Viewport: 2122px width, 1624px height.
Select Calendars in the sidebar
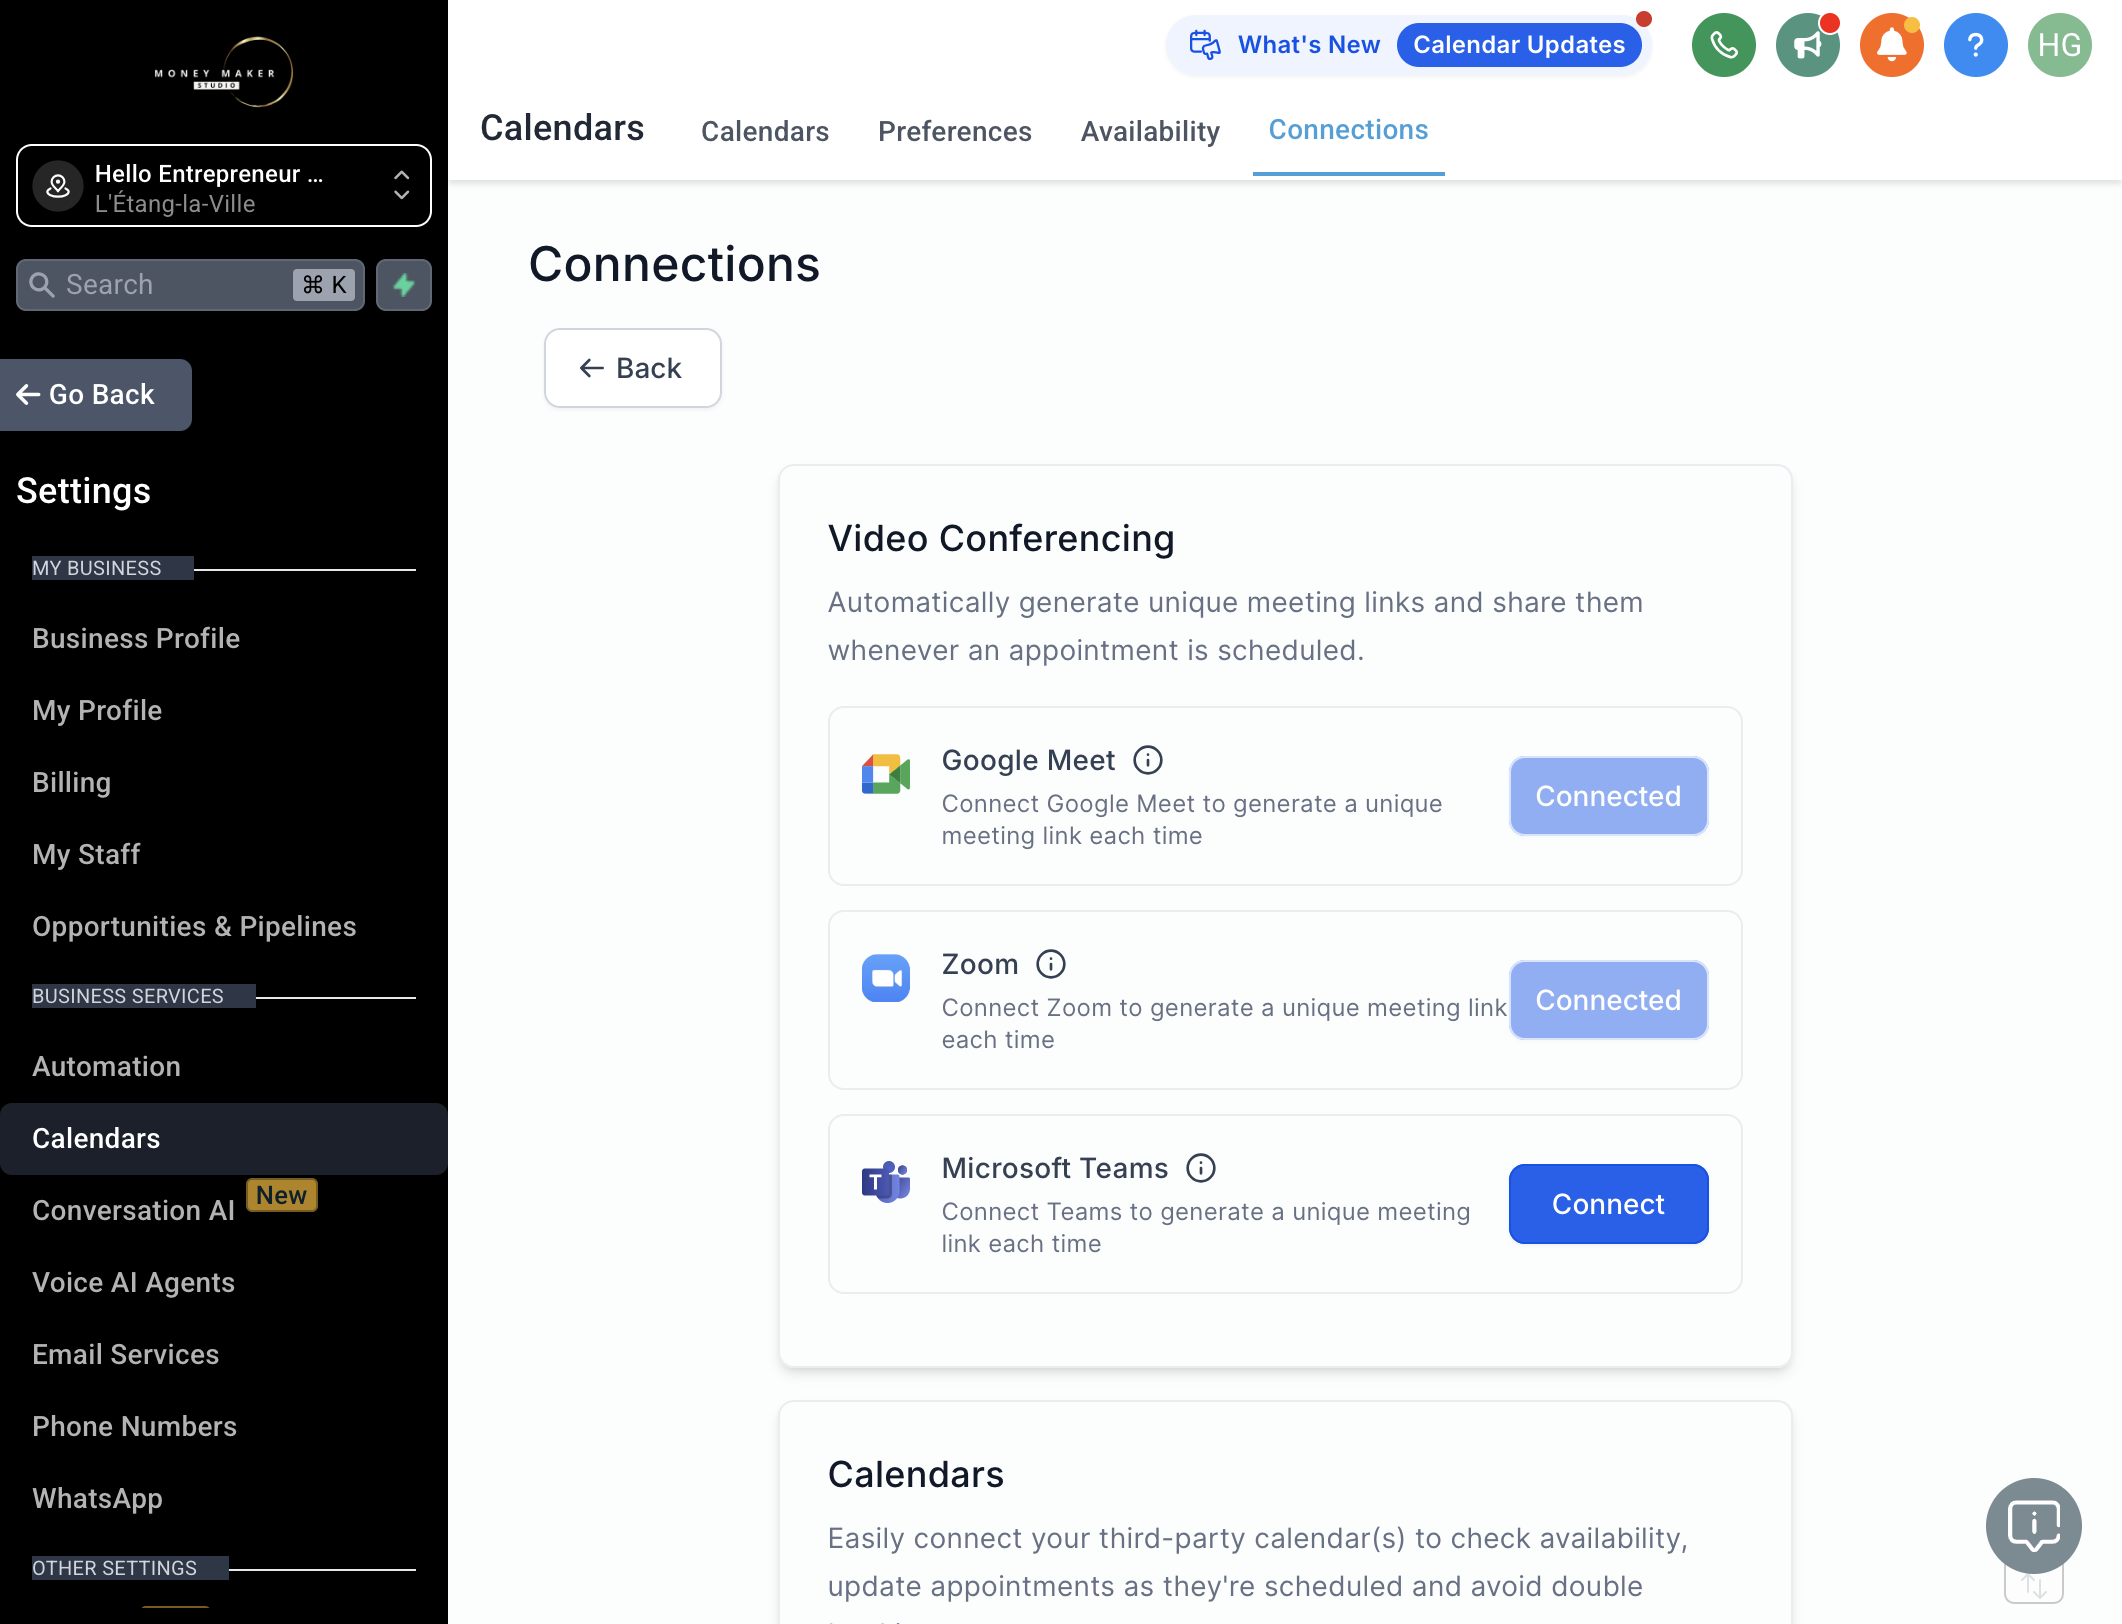[224, 1139]
